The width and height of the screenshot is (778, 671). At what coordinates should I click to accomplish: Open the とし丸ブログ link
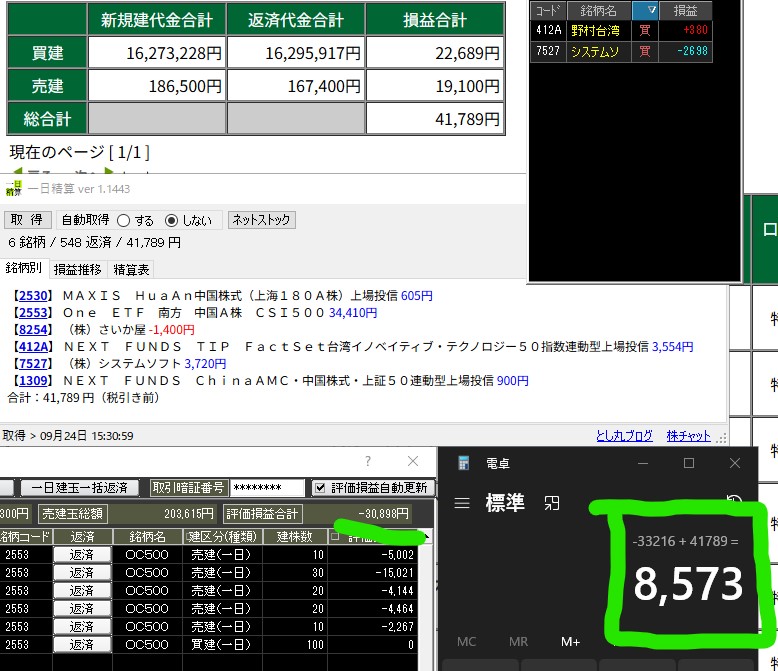pyautogui.click(x=626, y=436)
